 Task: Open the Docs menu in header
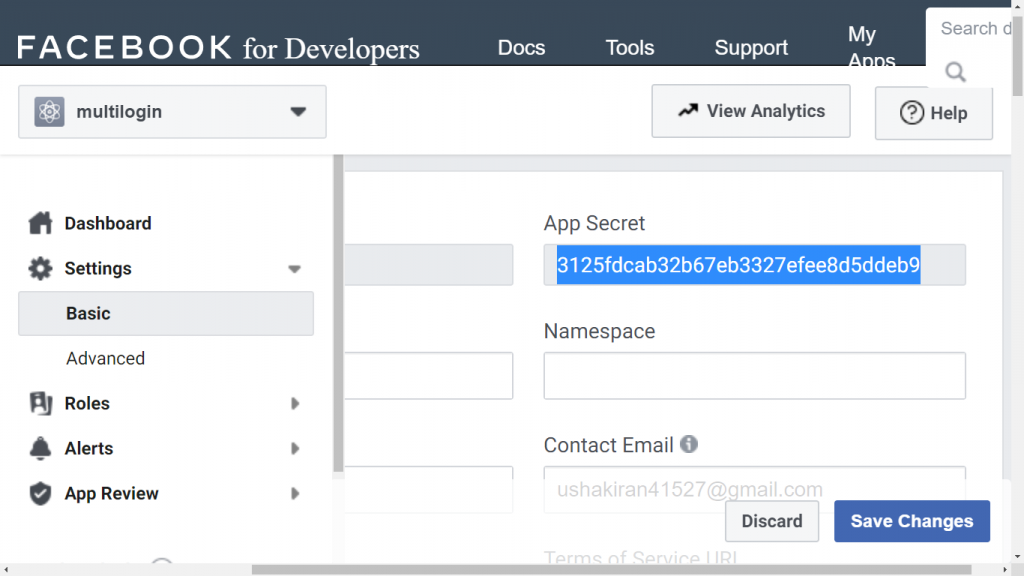point(521,48)
